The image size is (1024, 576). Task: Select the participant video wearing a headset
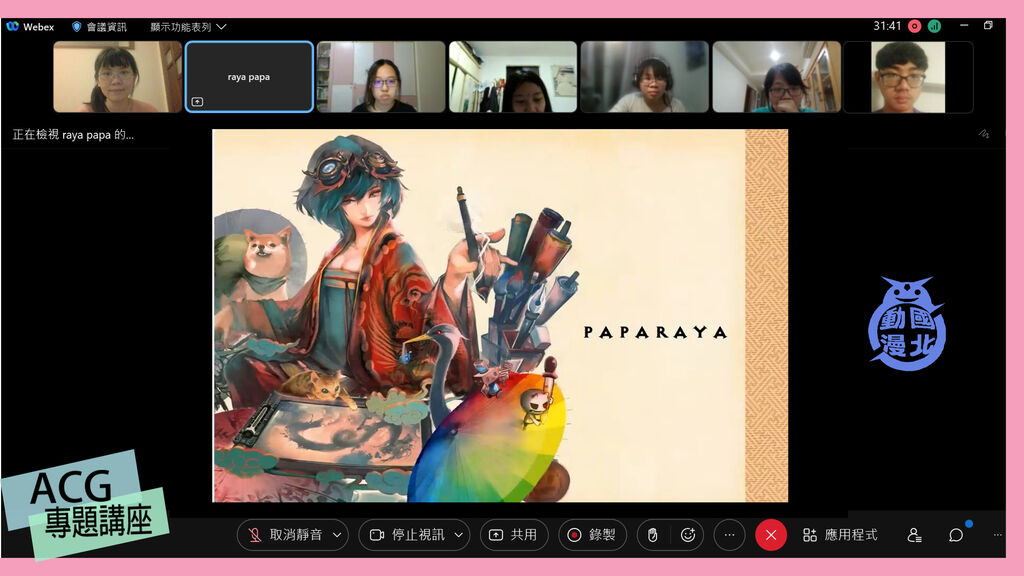[645, 76]
